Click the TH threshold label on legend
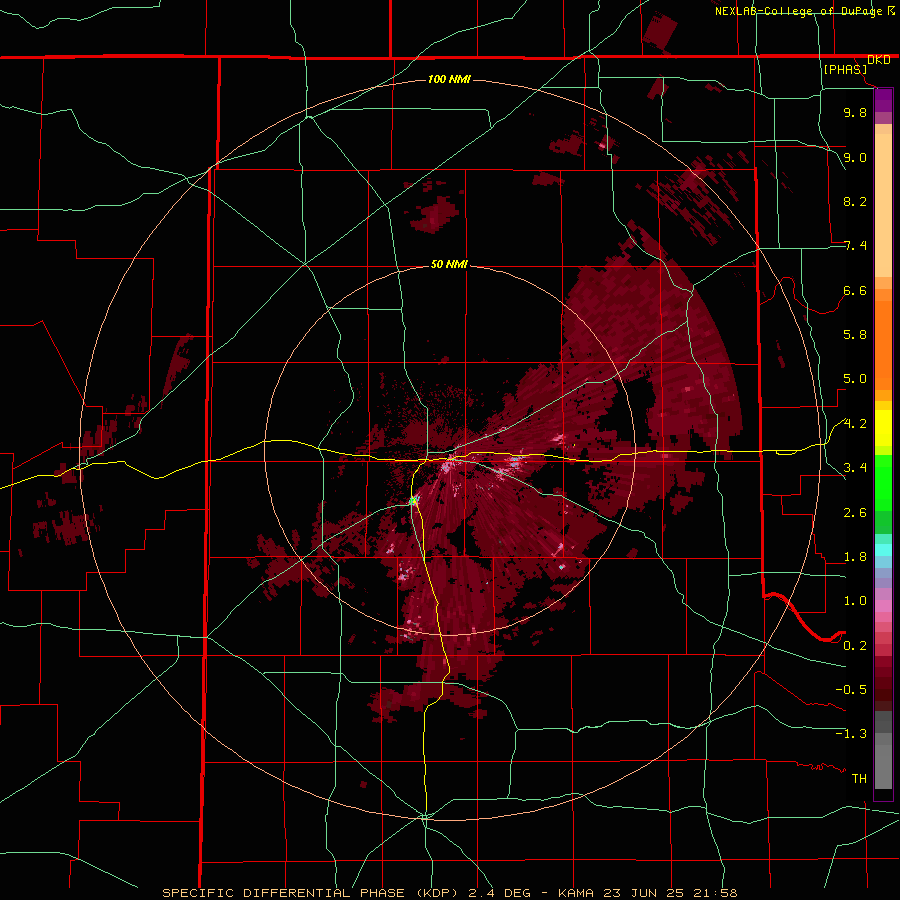 click(859, 779)
